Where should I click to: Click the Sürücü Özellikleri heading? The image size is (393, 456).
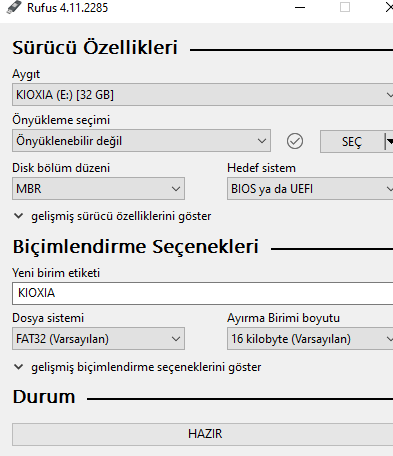[x=95, y=48]
